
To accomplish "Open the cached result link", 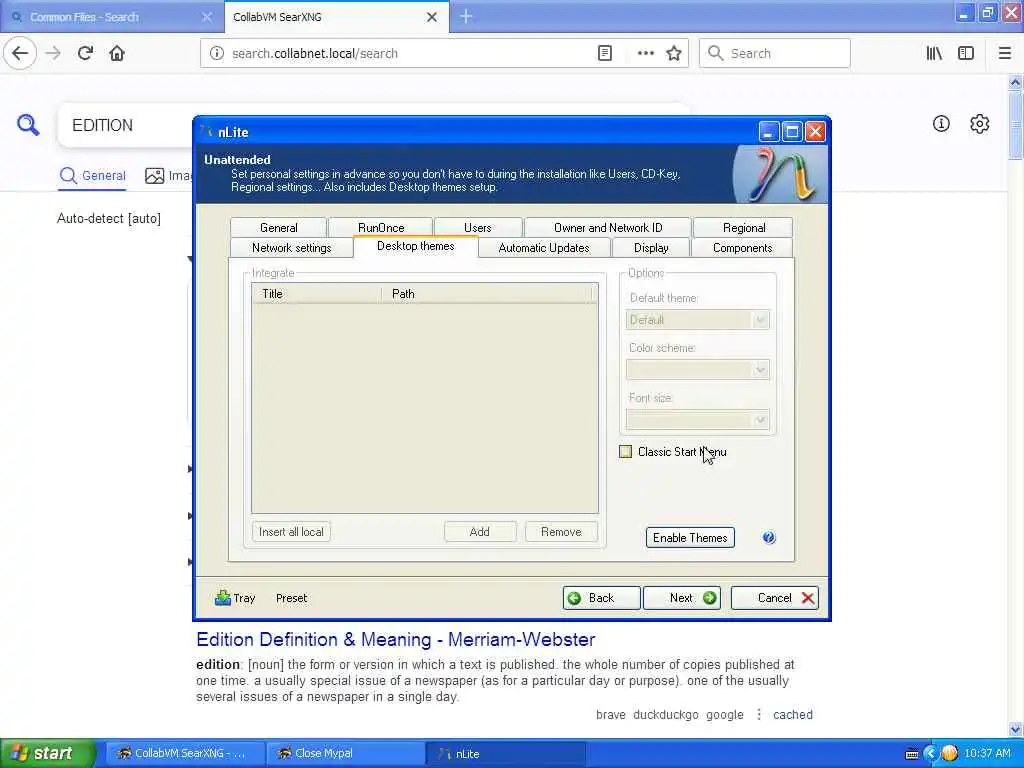I will (793, 714).
